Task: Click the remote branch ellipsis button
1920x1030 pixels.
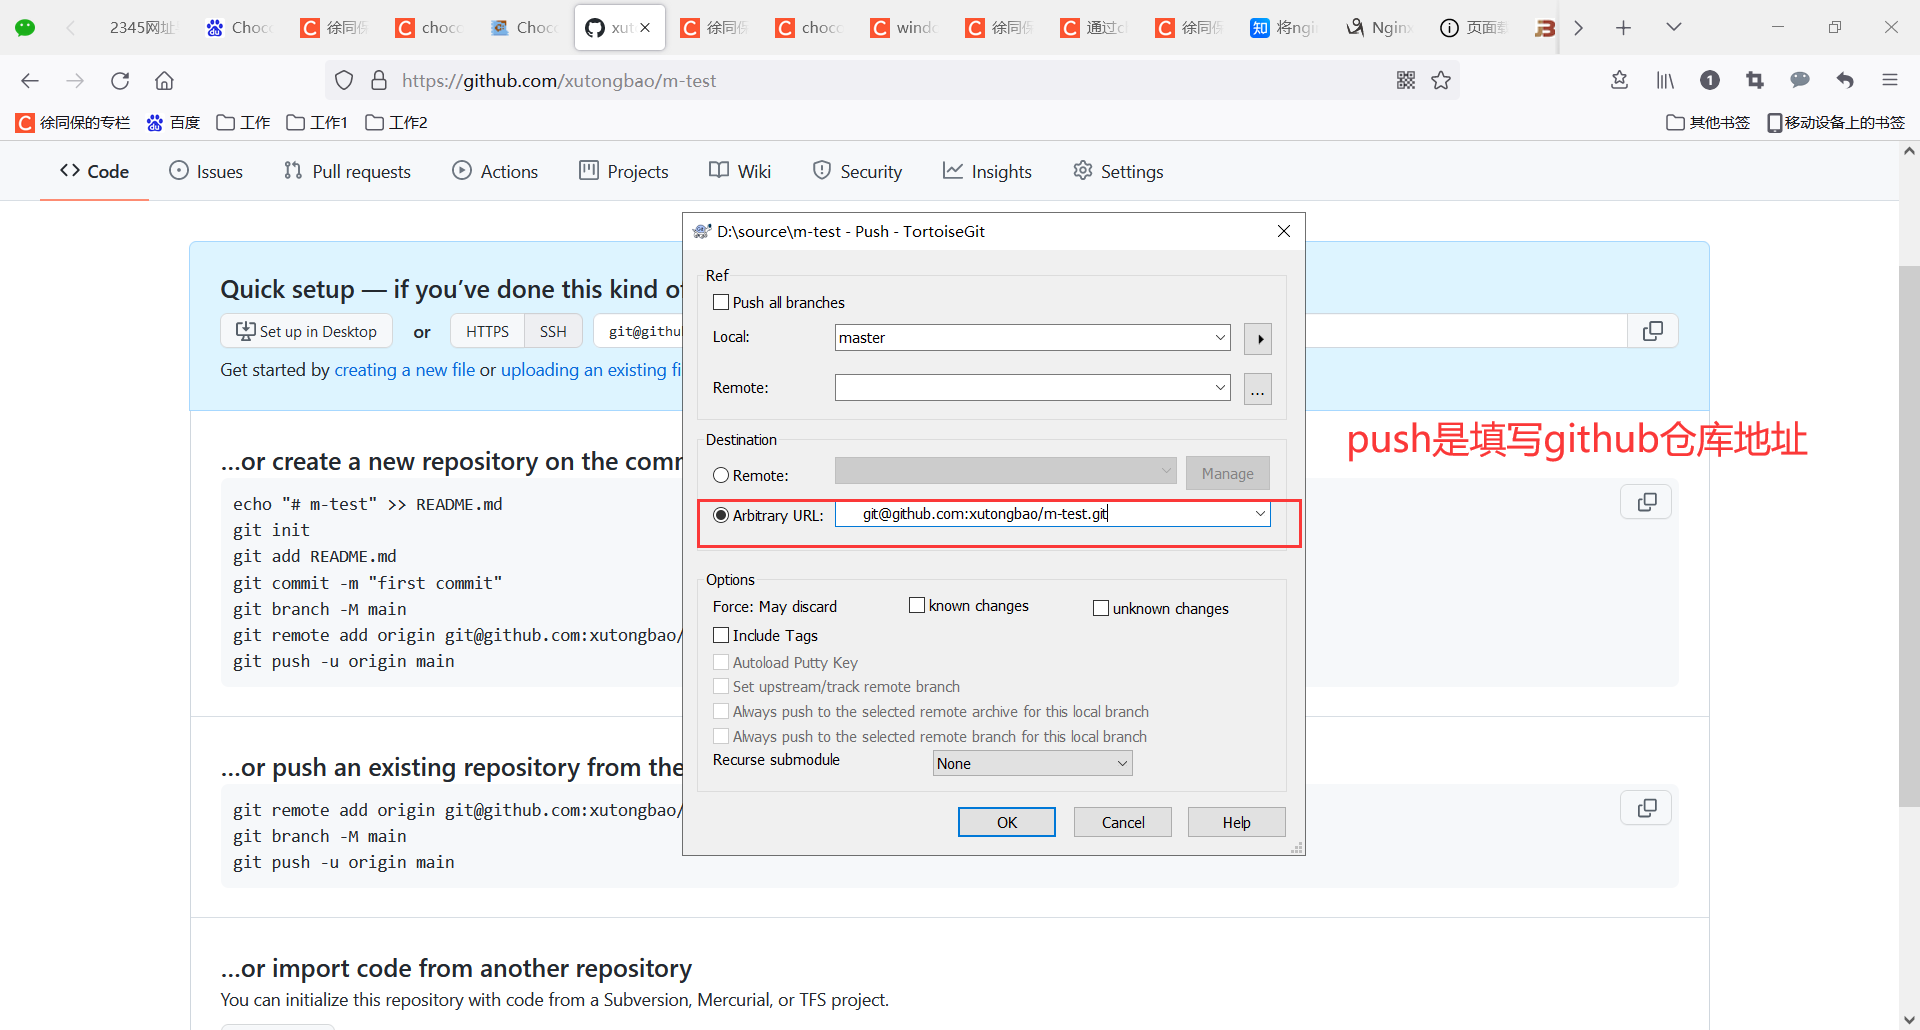Action: 1258,389
